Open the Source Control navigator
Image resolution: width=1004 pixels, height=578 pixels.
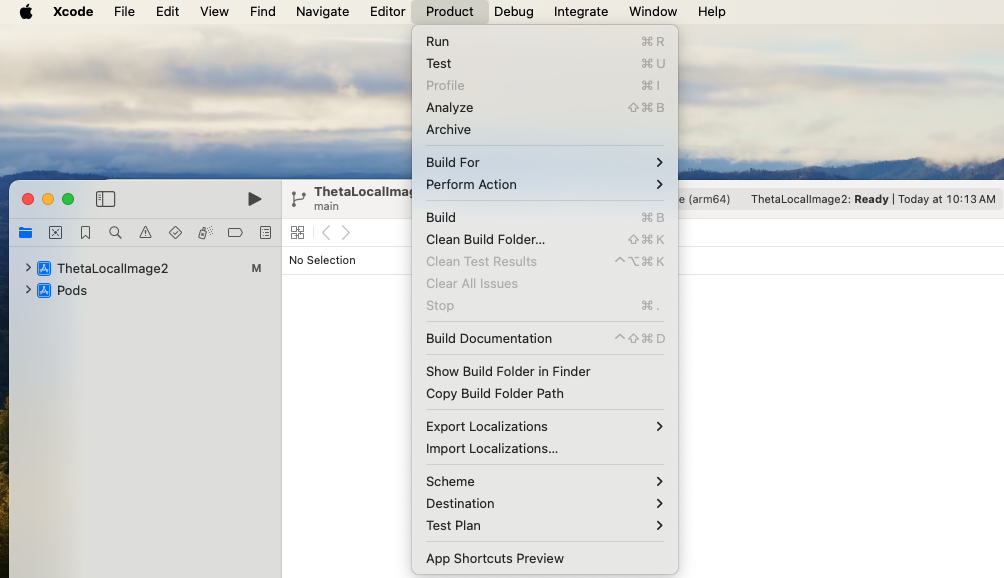pos(56,232)
